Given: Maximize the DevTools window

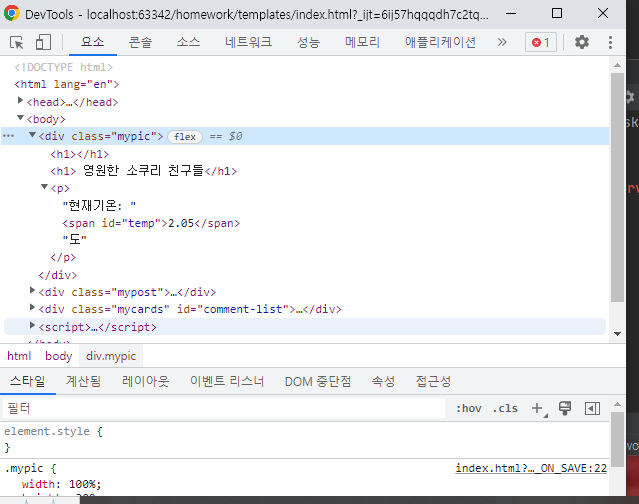Looking at the screenshot, I should [557, 13].
